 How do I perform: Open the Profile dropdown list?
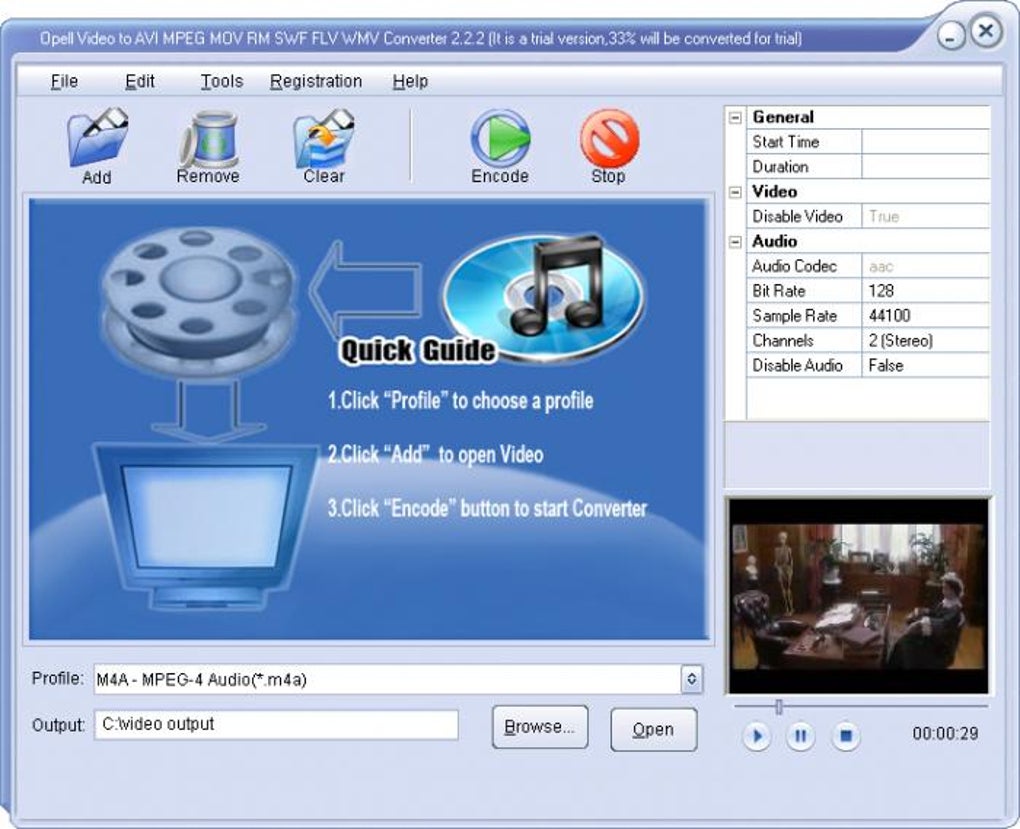coord(691,679)
